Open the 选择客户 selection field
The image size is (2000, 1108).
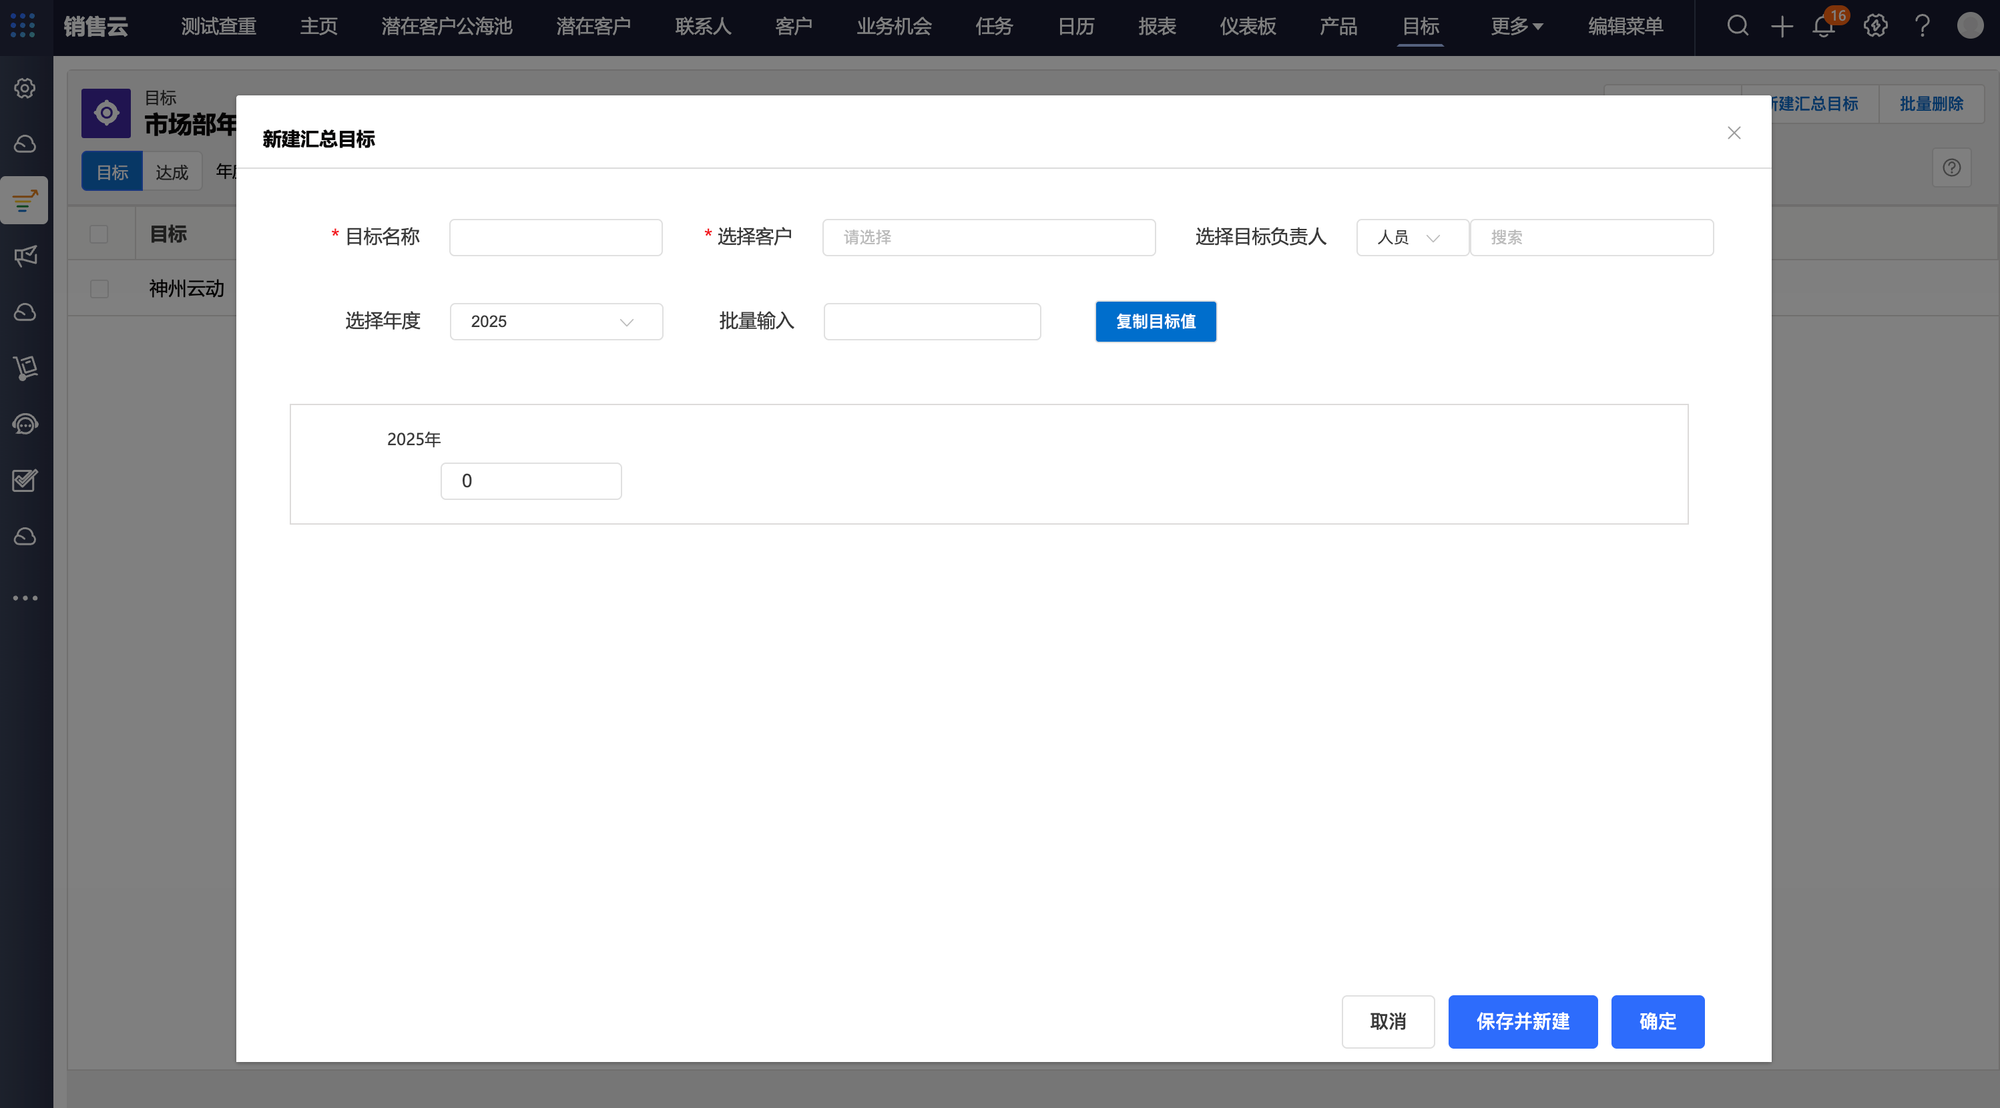tap(988, 238)
